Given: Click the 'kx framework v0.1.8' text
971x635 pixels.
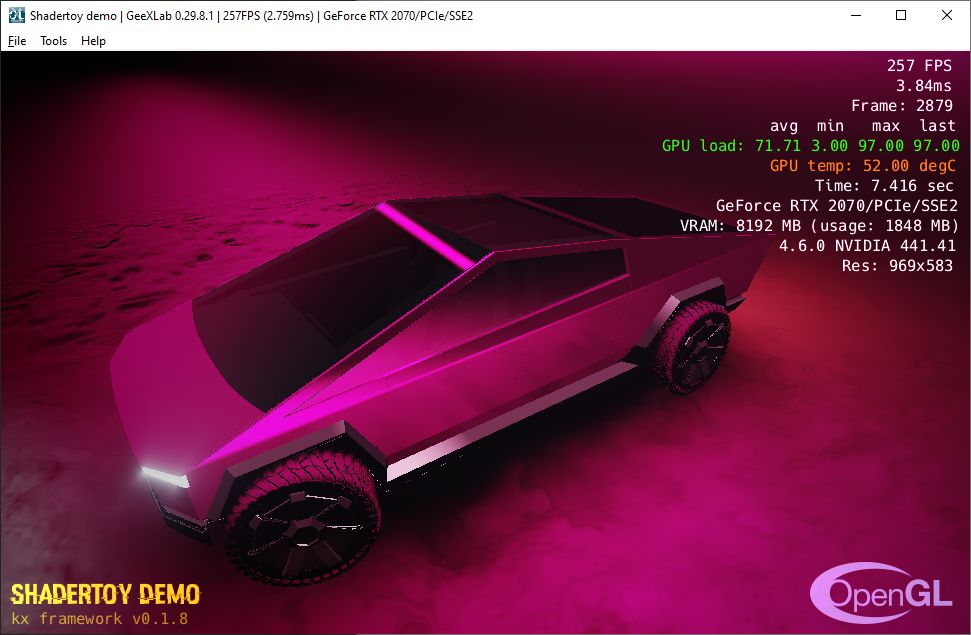Looking at the screenshot, I should coord(99,618).
